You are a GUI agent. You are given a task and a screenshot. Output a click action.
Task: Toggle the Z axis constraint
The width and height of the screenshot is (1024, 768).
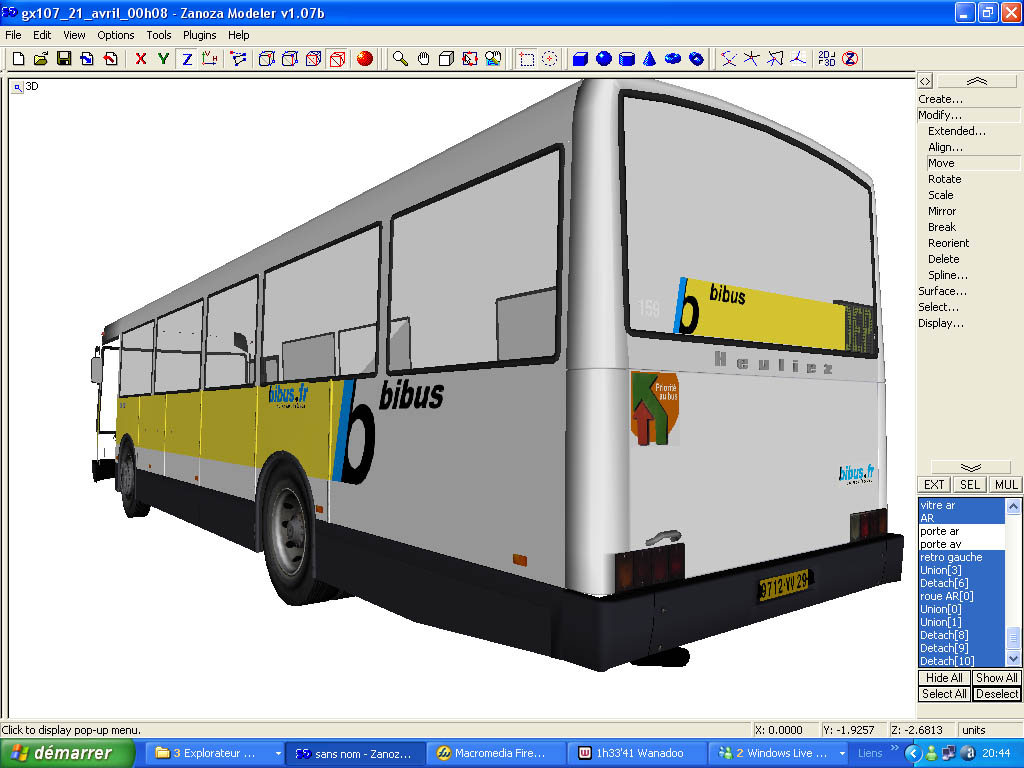point(187,59)
